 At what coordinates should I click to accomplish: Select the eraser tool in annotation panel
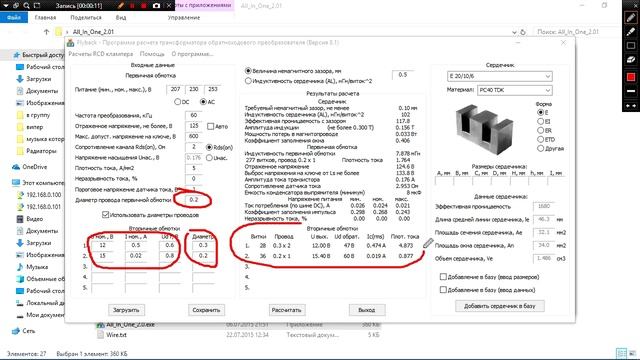631,60
